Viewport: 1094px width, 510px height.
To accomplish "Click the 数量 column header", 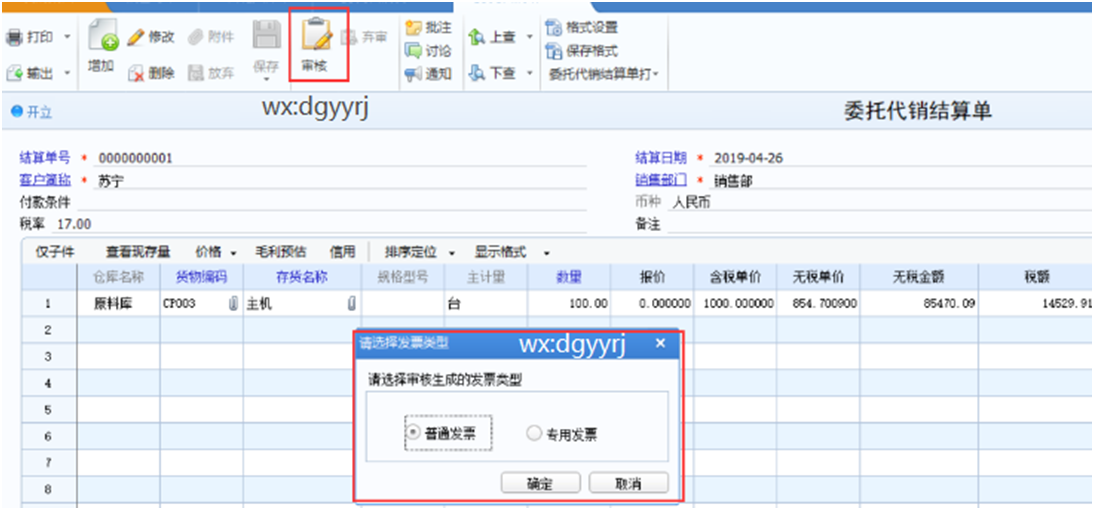I will click(569, 278).
